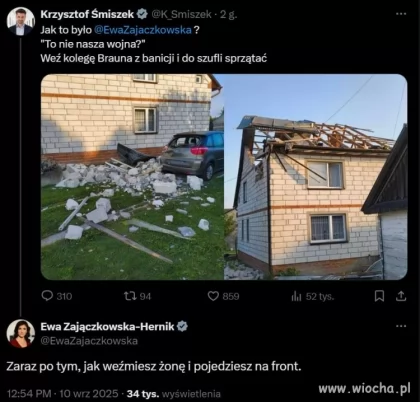Screen dimensions: 420x402
Task: Click the 12:54 PM · 10 wrz 2025 timestamp
Action: 63,394
